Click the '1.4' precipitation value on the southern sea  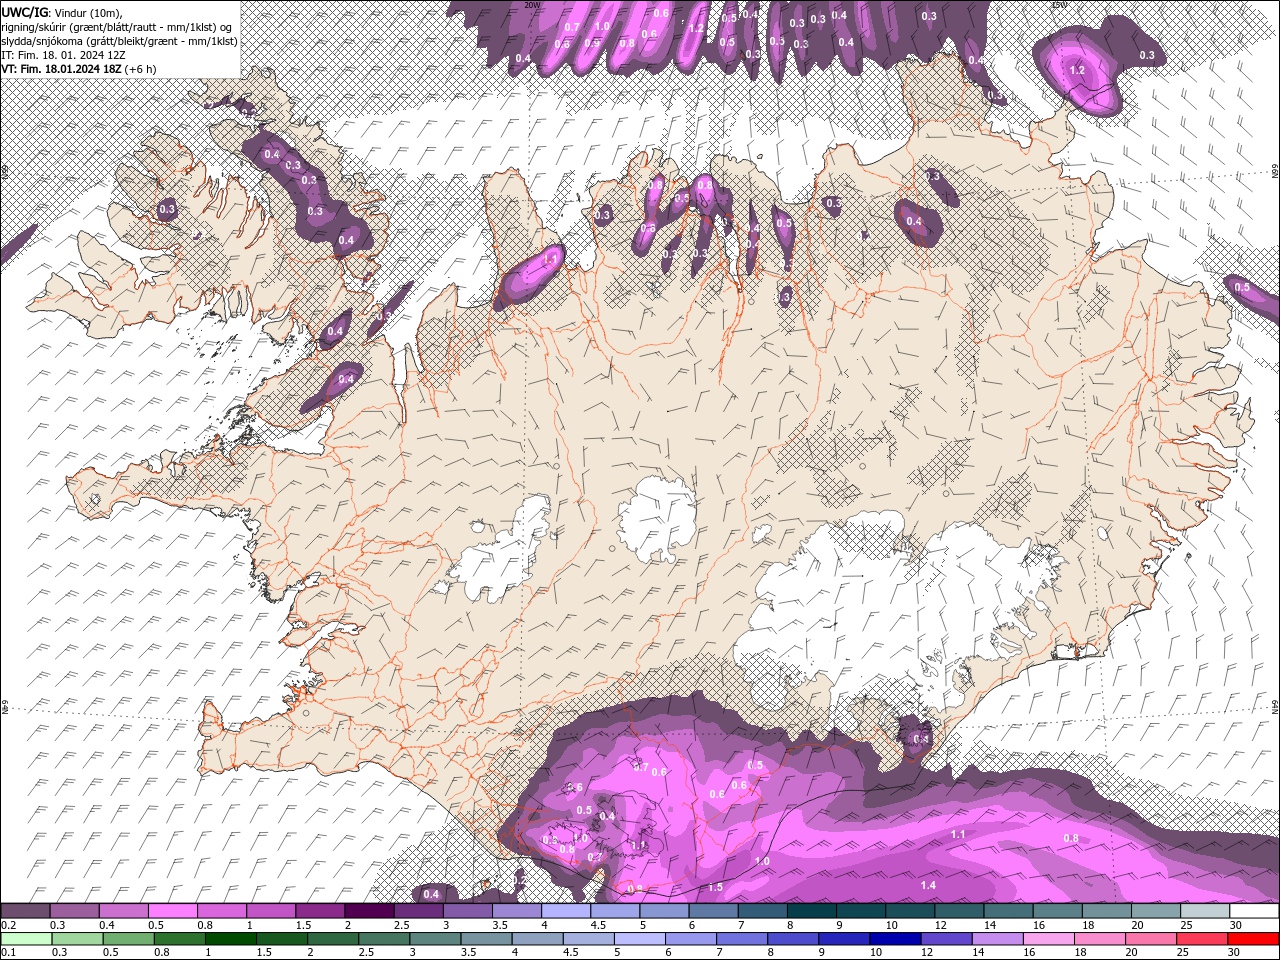pyautogui.click(x=928, y=885)
